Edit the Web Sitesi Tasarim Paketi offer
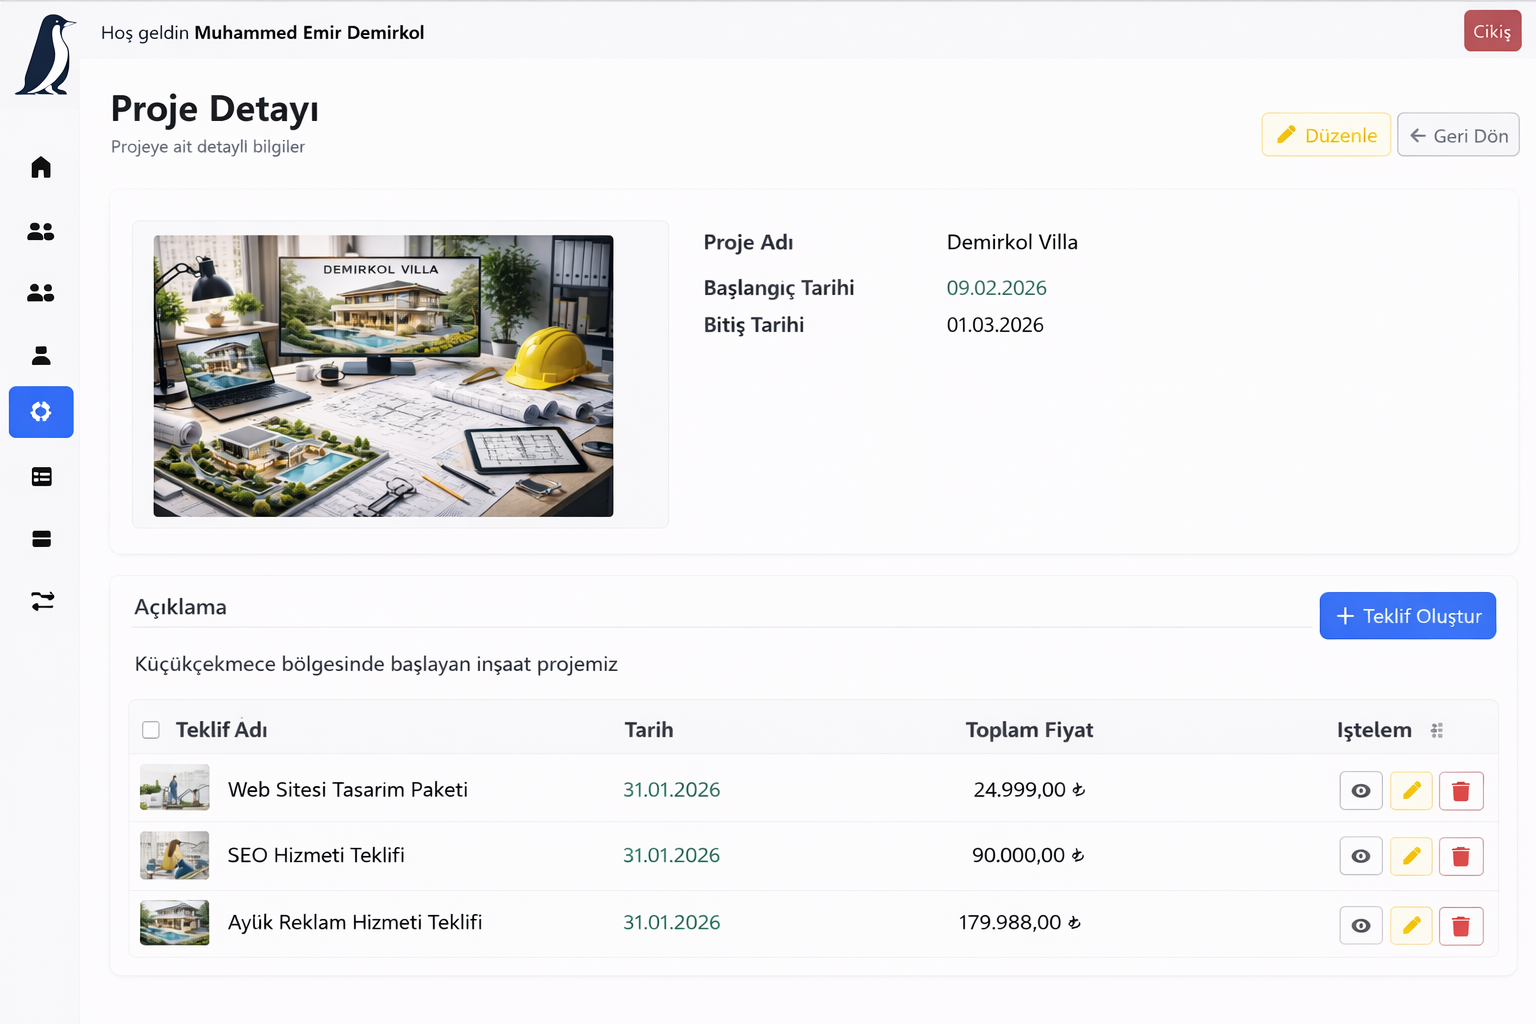1536x1024 pixels. (1411, 791)
